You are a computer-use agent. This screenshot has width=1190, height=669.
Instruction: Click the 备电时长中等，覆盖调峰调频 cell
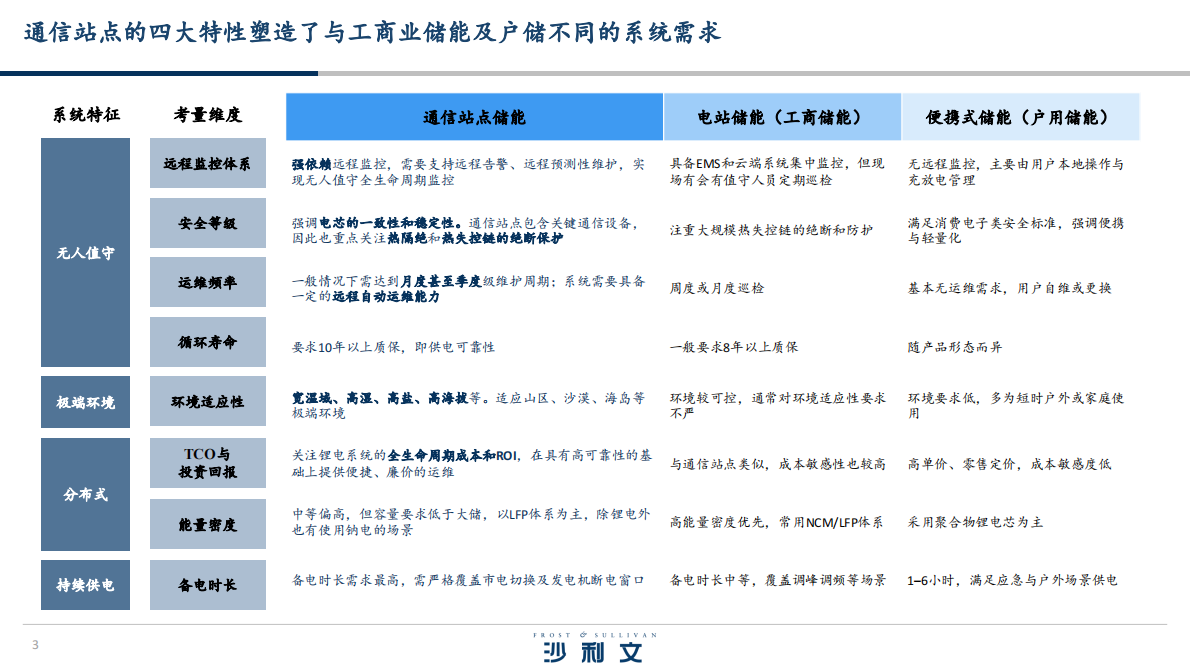click(x=777, y=580)
